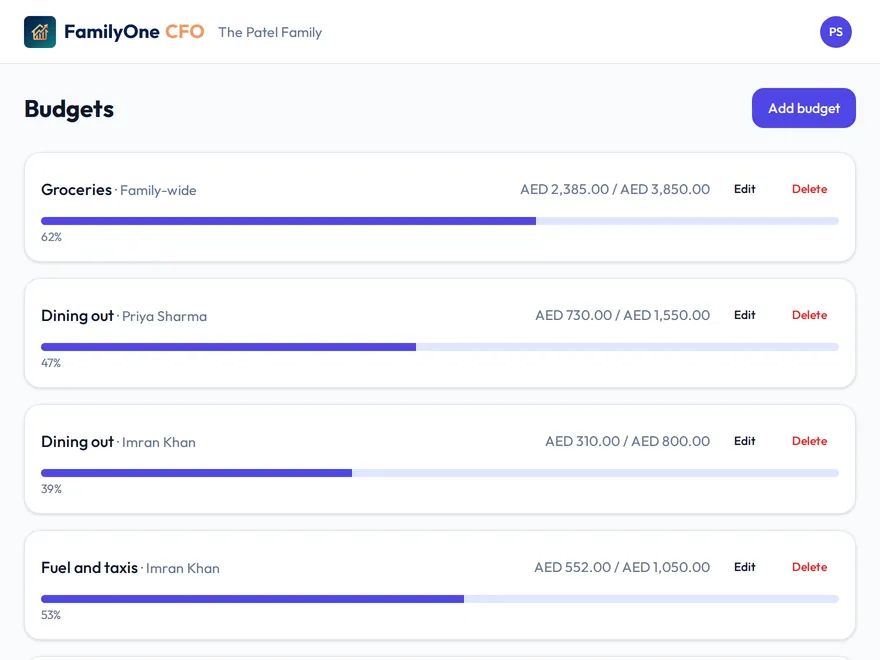Edit Imran Khan's Dining out budget
Screen dimensions: 880x660
coord(745,441)
